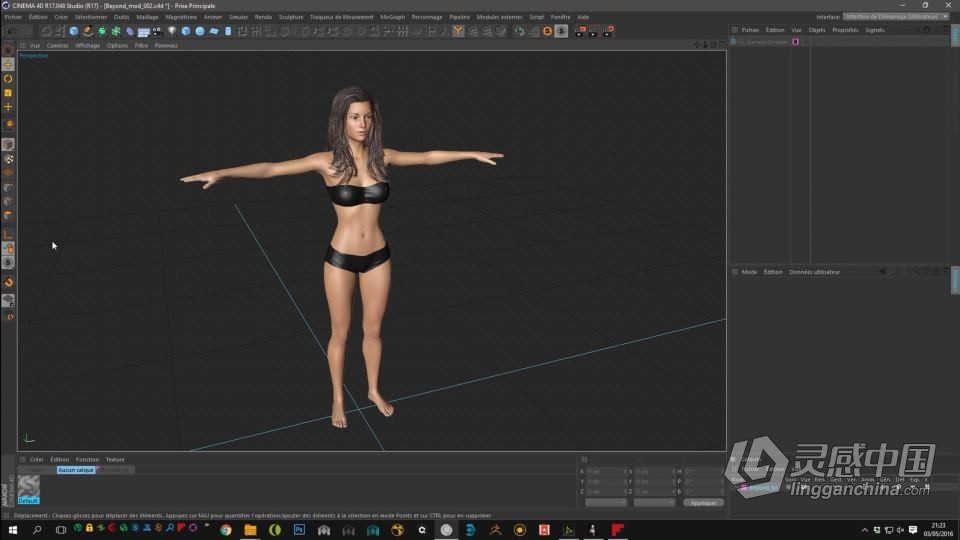Click the Perspective viewport label
Image resolution: width=960 pixels, height=540 pixels.
pyautogui.click(x=34, y=55)
